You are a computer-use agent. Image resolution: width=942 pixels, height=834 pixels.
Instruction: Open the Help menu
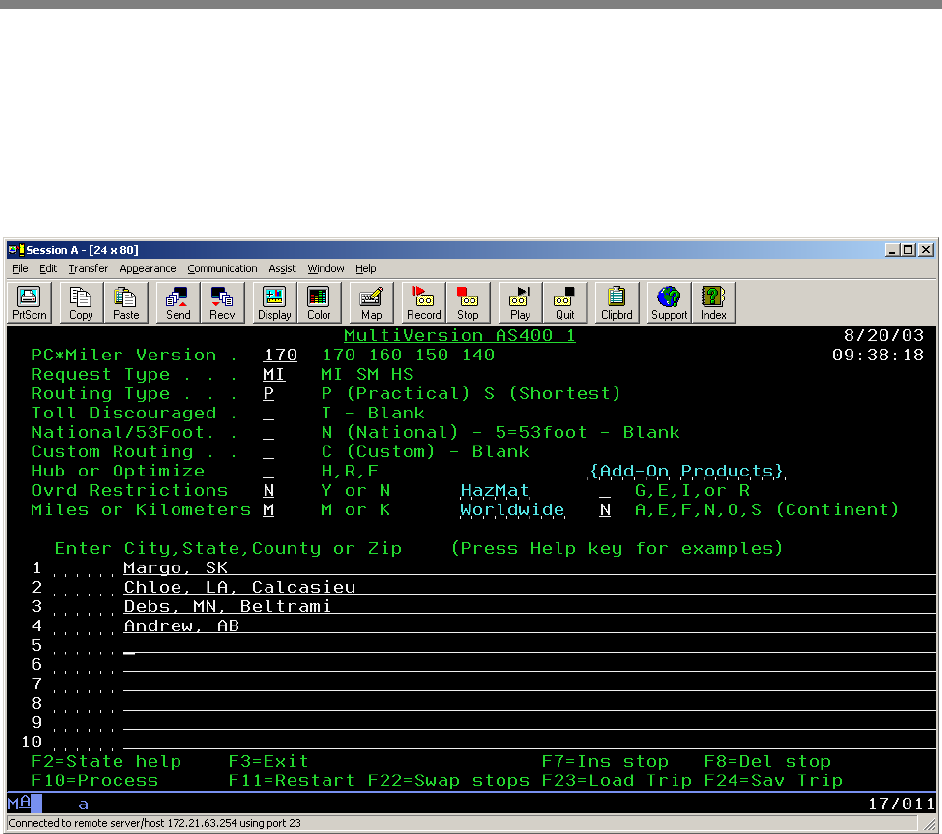point(365,269)
